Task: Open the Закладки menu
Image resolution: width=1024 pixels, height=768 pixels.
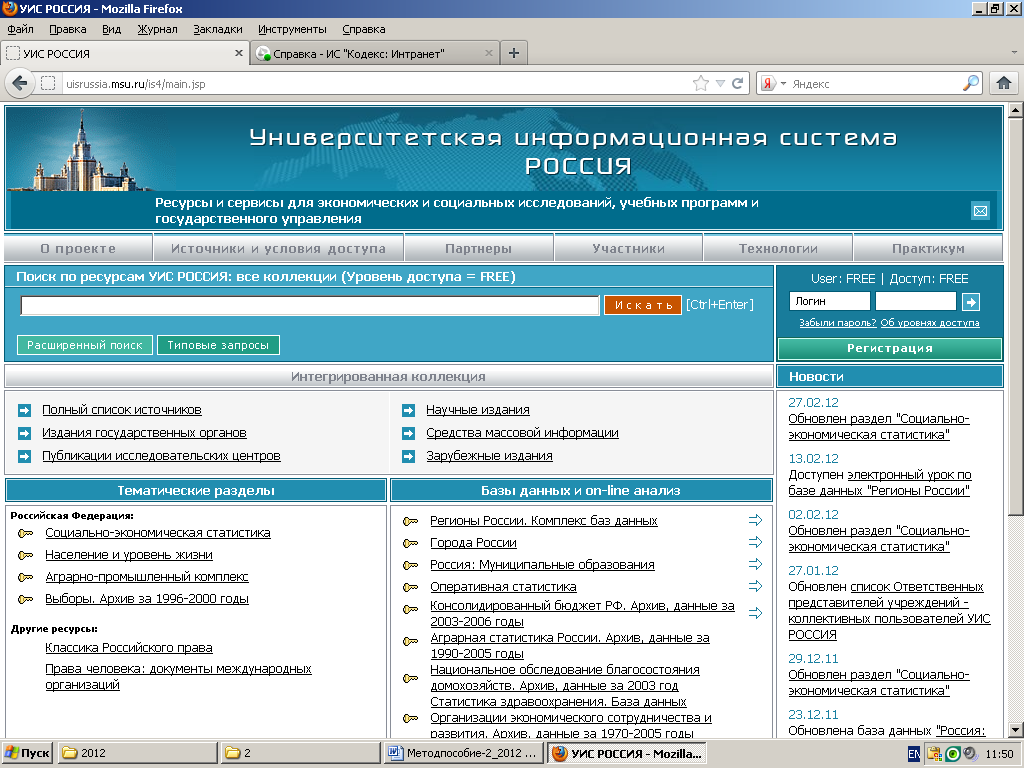Action: 217,29
